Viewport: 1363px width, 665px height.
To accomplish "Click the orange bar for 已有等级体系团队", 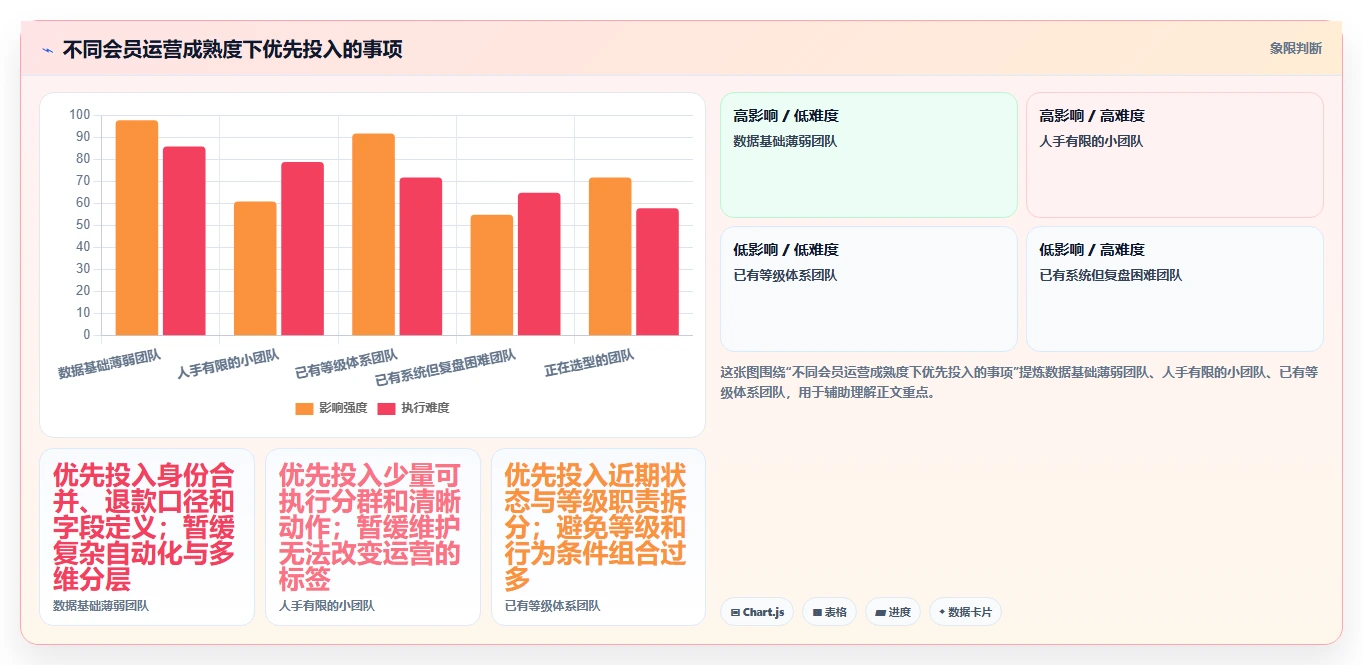I will tap(373, 234).
